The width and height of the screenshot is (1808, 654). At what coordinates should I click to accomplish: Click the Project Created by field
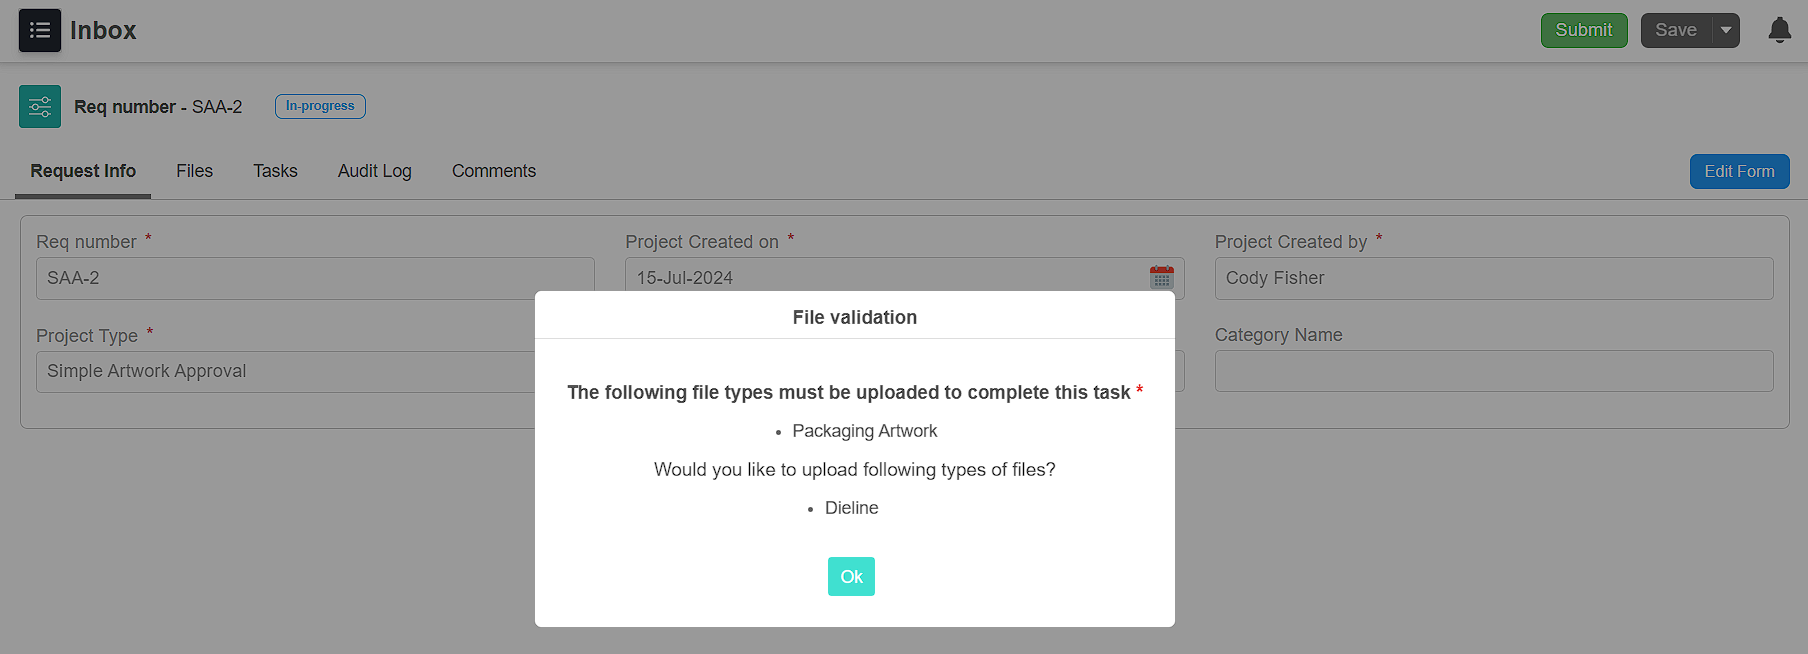1494,278
